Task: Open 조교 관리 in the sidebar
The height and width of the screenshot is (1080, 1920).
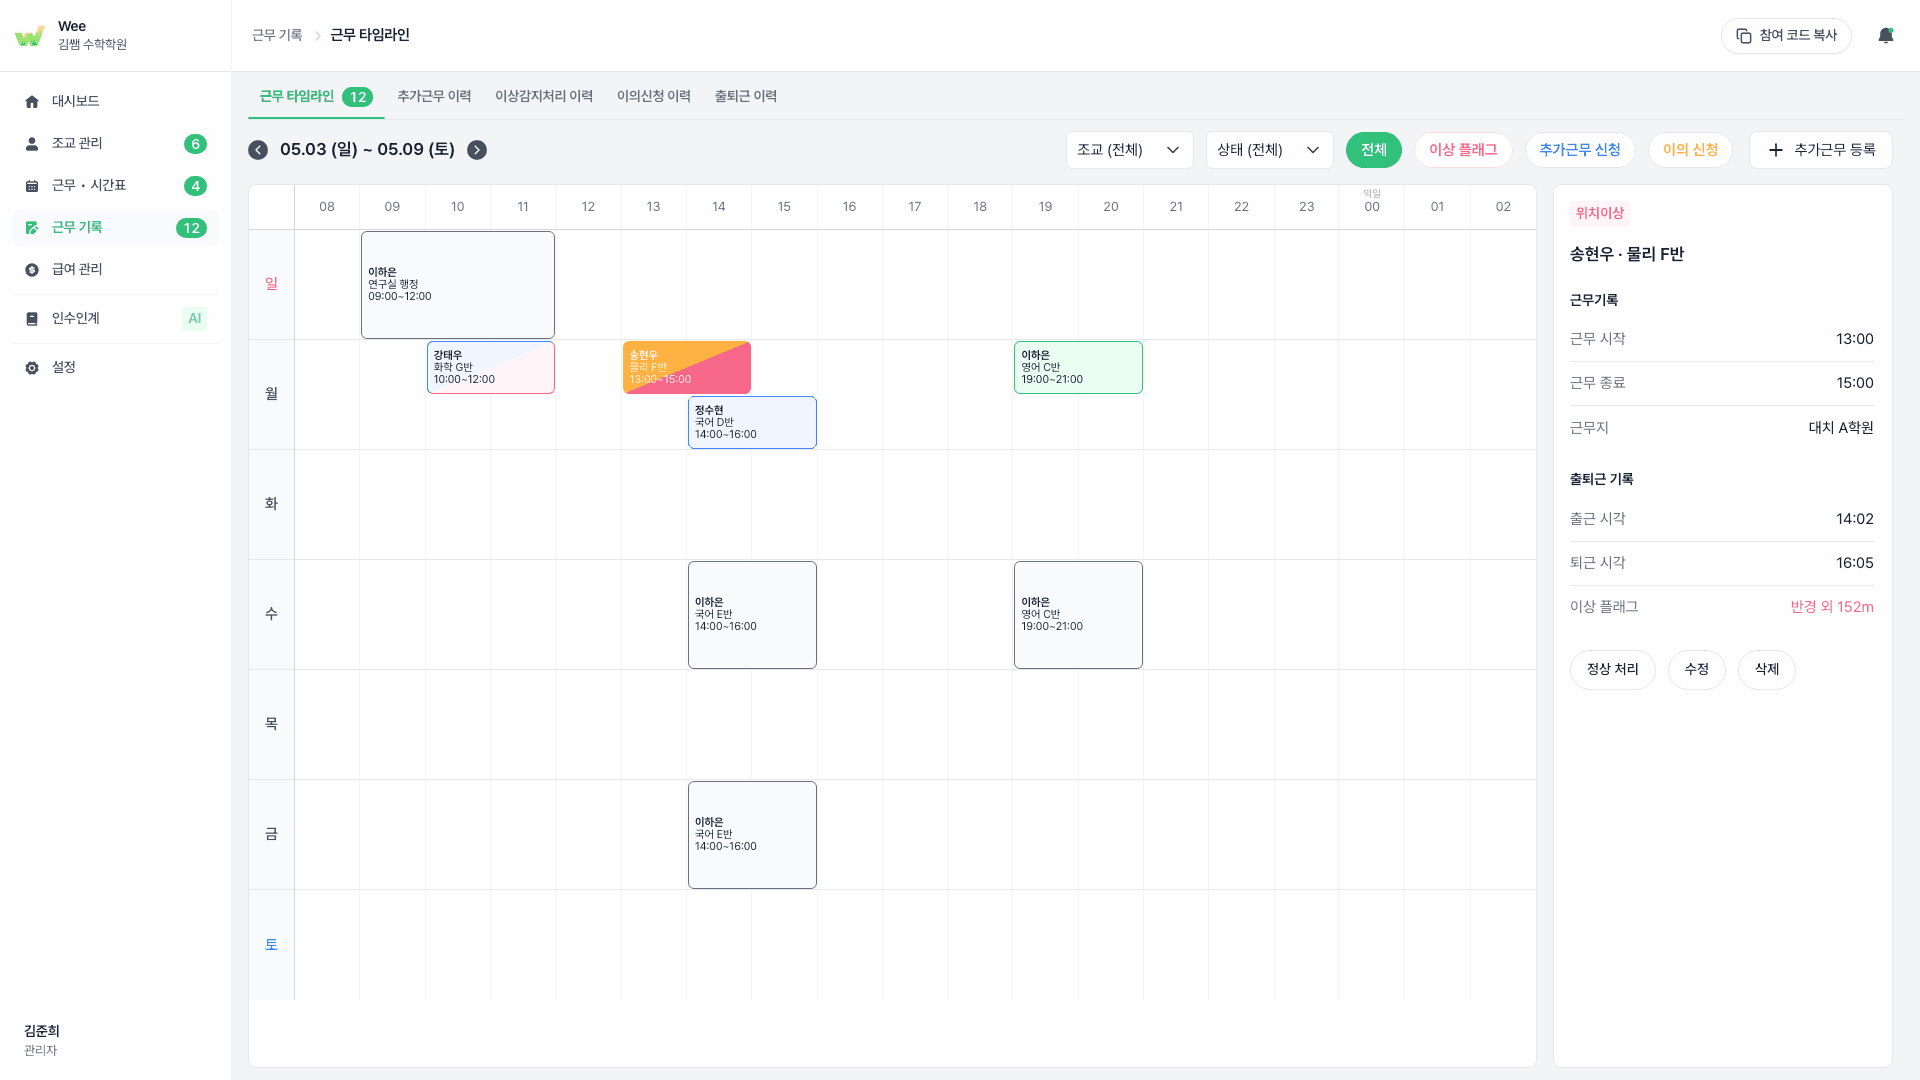Action: 115,144
